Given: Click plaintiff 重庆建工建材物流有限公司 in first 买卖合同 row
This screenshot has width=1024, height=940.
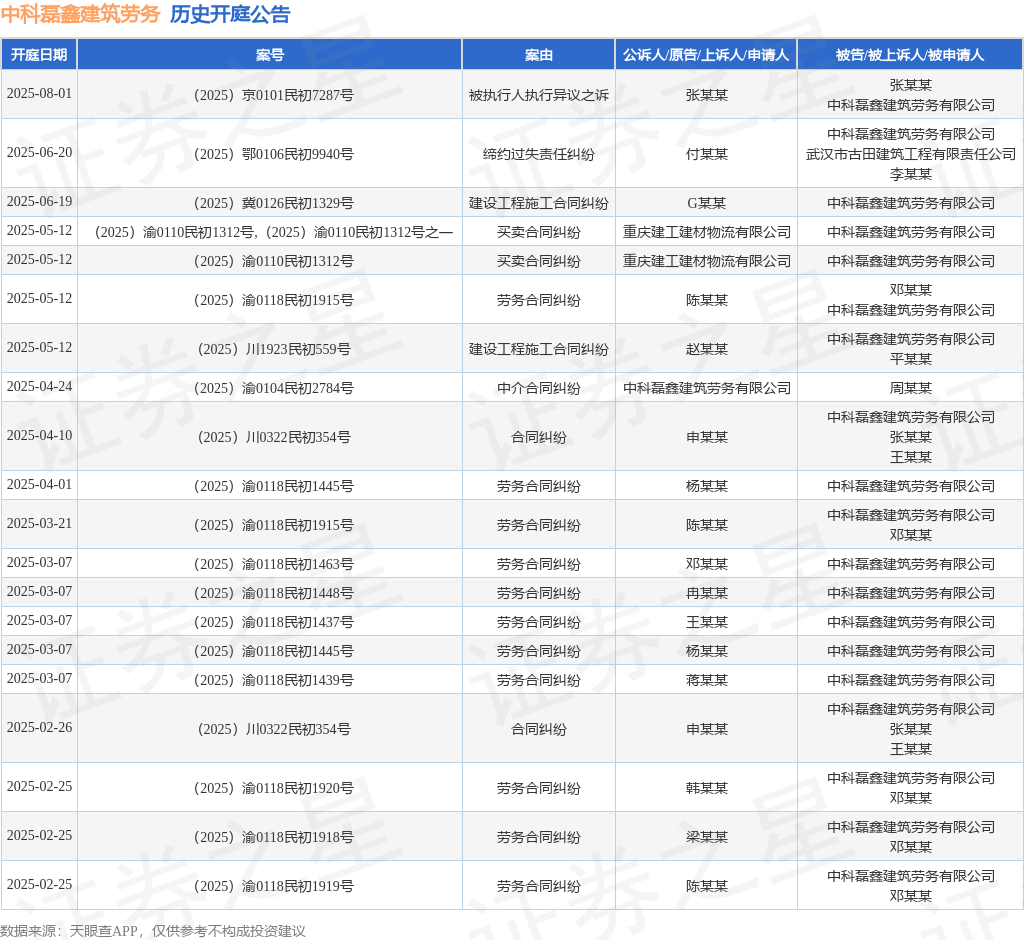Looking at the screenshot, I should [707, 232].
